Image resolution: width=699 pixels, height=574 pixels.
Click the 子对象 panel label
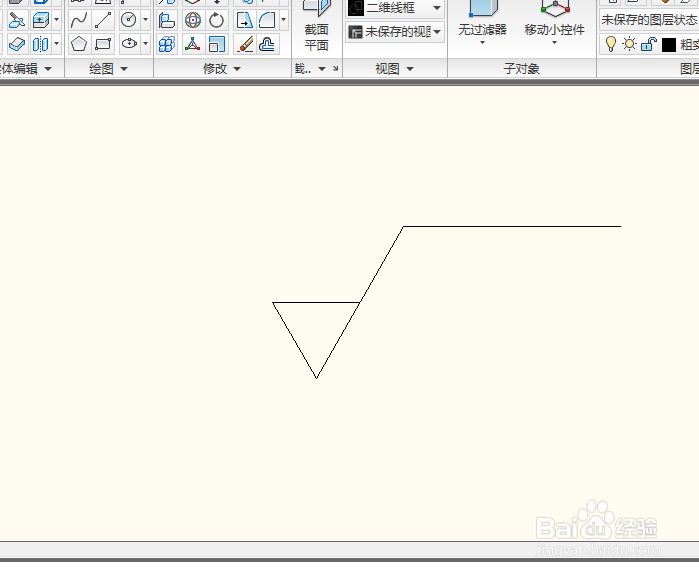pyautogui.click(x=522, y=69)
